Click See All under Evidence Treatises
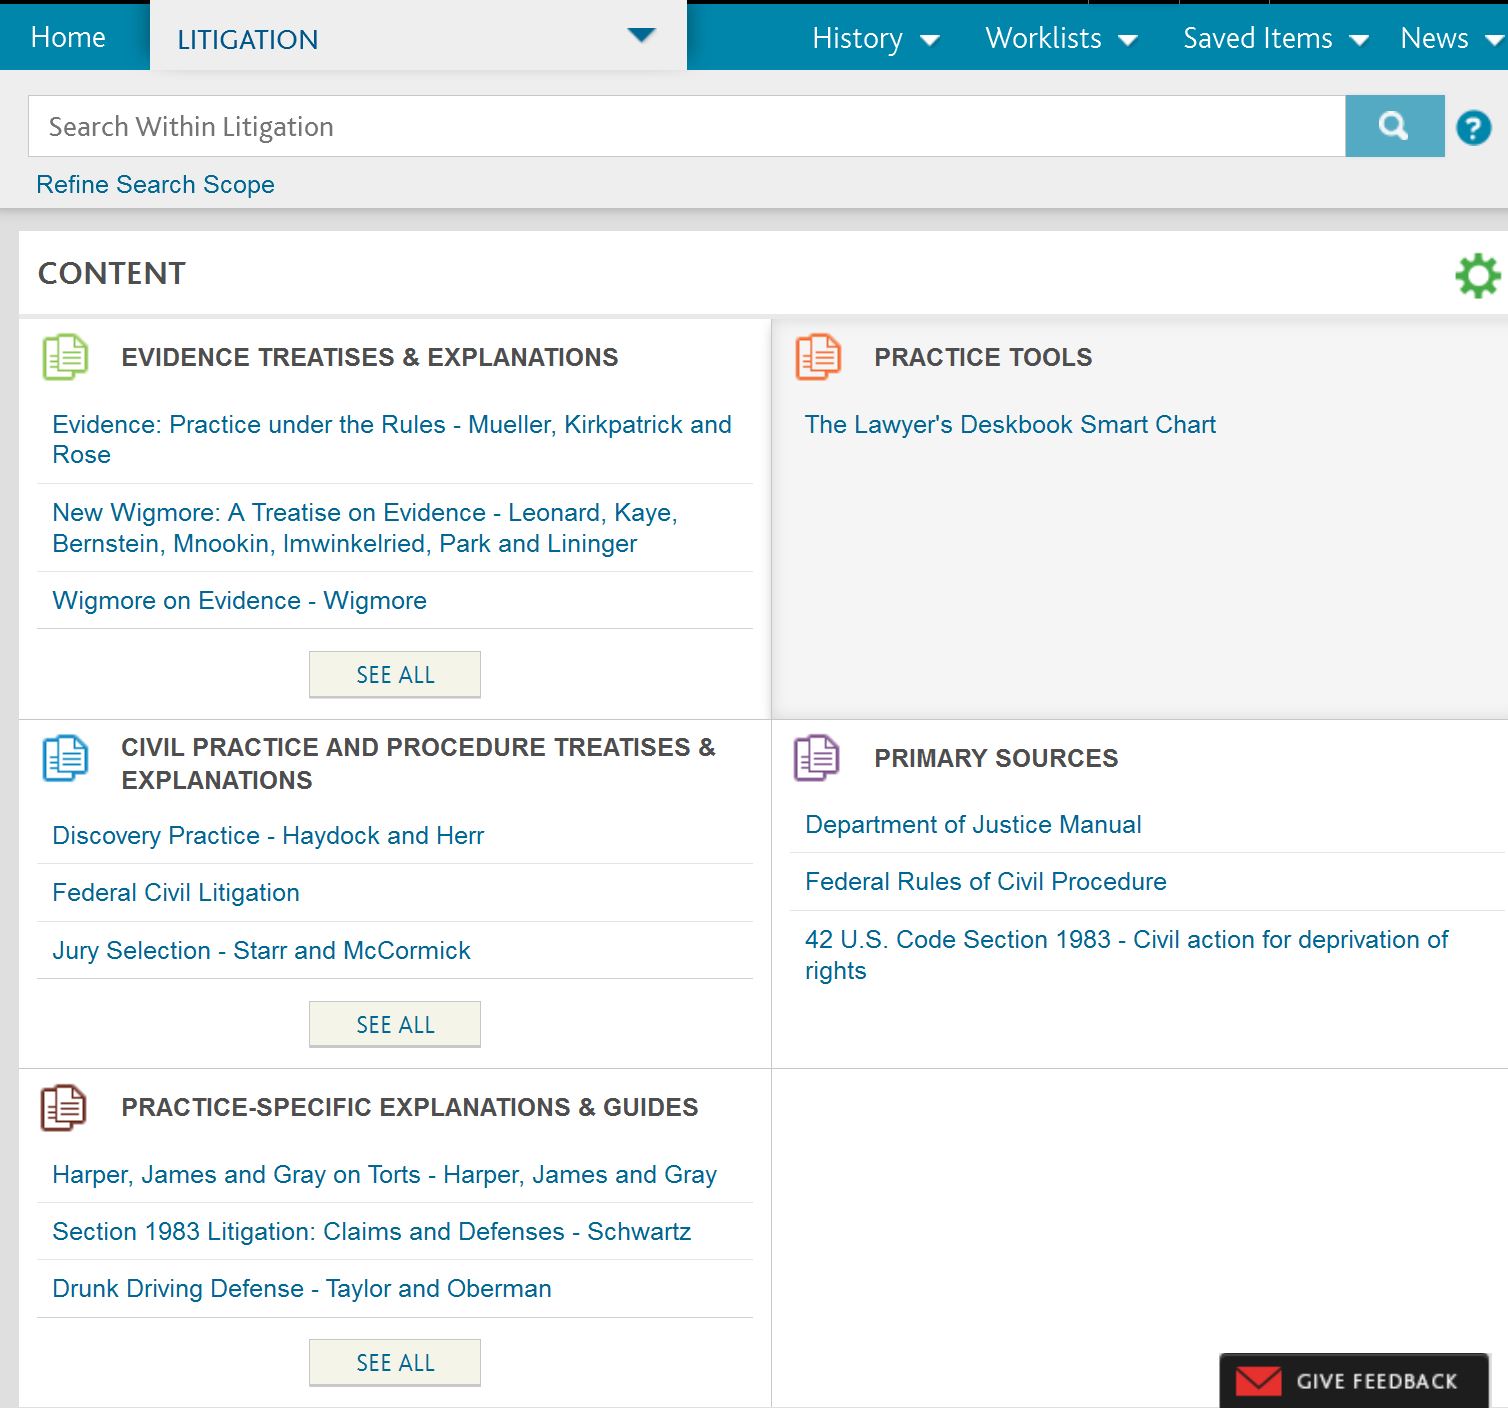 pyautogui.click(x=395, y=675)
